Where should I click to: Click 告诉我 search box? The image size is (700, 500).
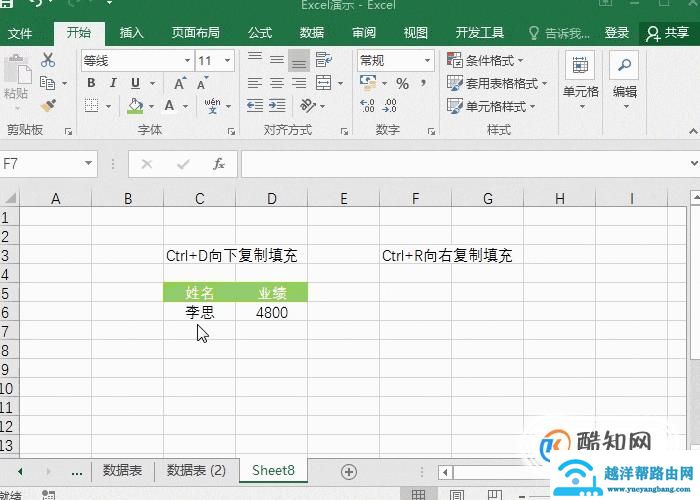[x=559, y=33]
